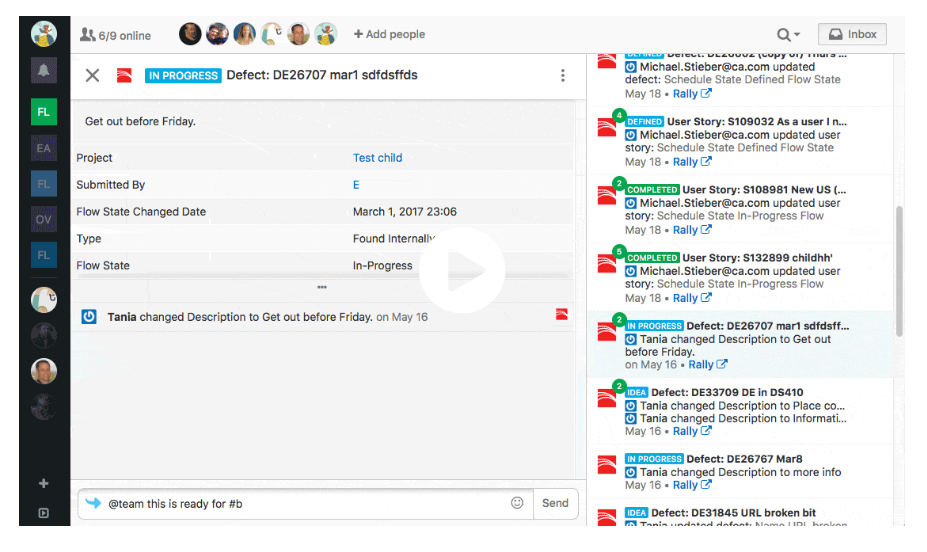
Task: Click power icon beside Tania's activity message
Action: 89,317
